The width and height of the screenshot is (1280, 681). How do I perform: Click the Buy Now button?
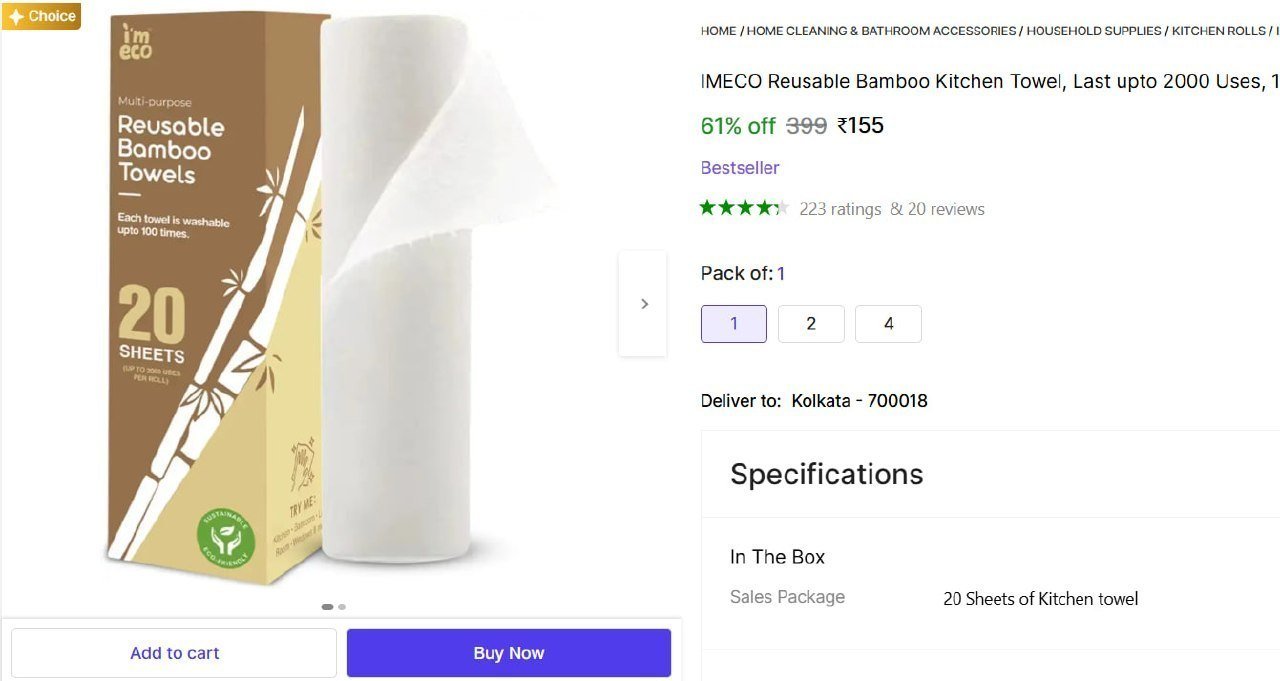[509, 653]
